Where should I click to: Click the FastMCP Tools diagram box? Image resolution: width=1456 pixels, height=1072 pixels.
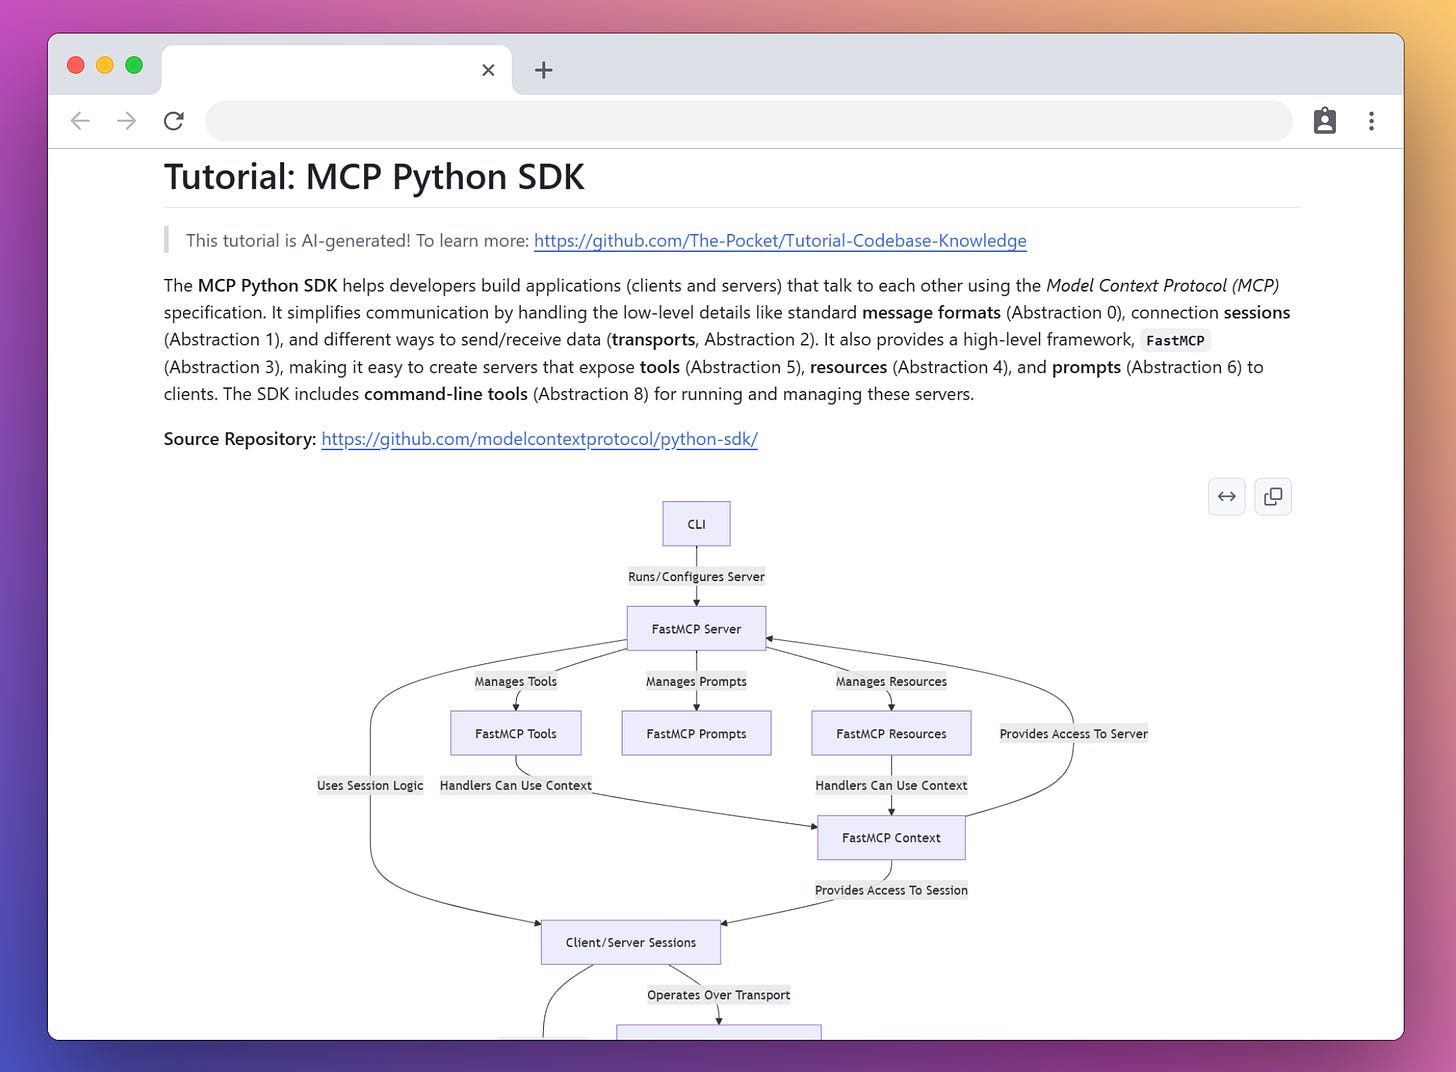point(516,733)
